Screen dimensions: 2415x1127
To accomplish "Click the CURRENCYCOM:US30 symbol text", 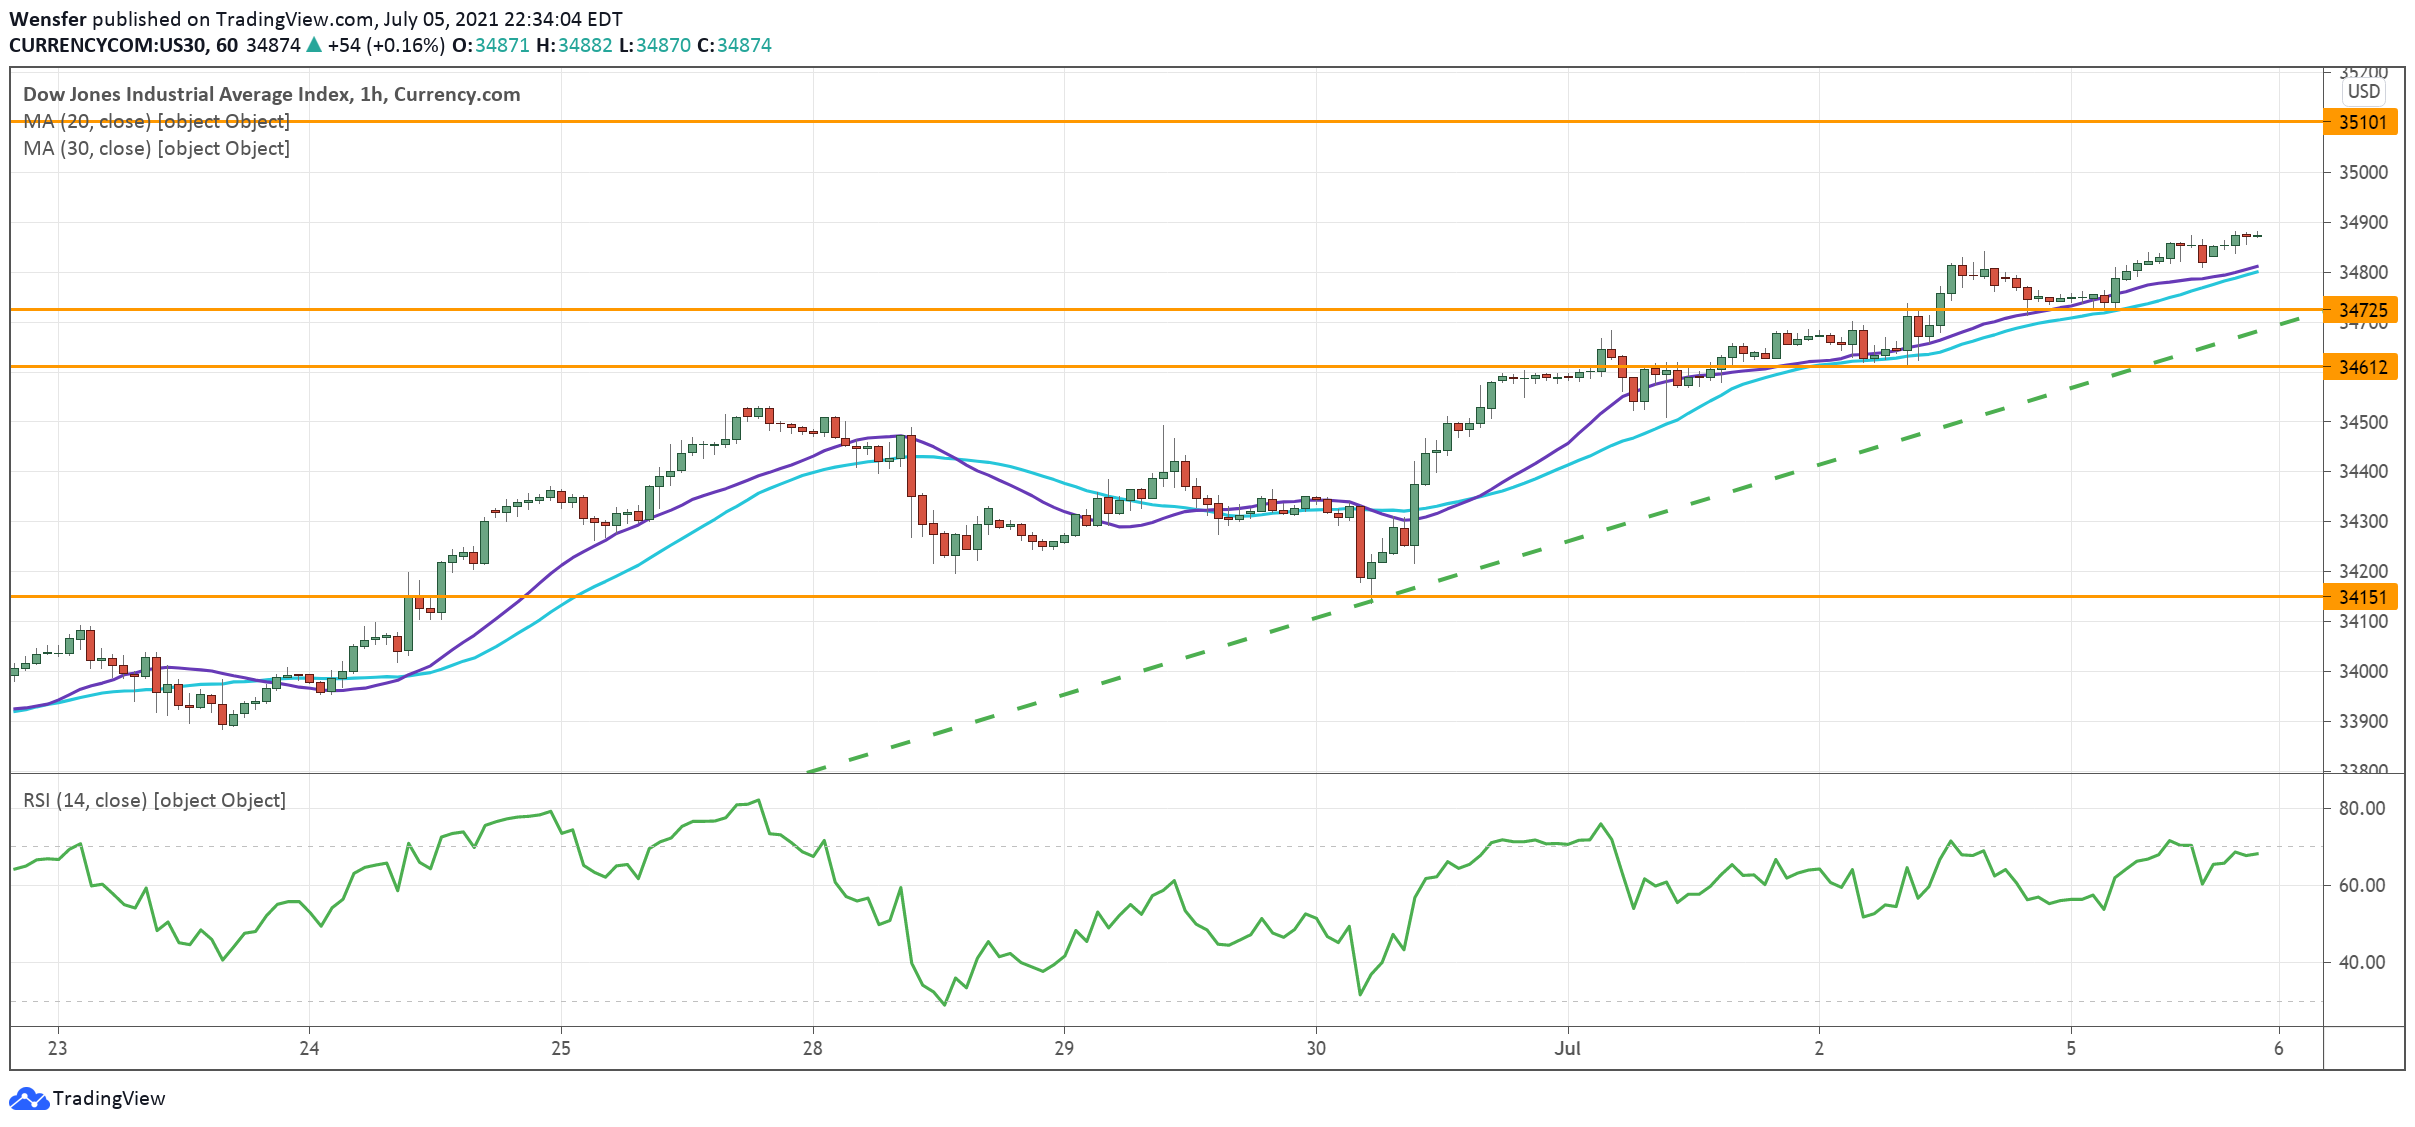I will 108,45.
